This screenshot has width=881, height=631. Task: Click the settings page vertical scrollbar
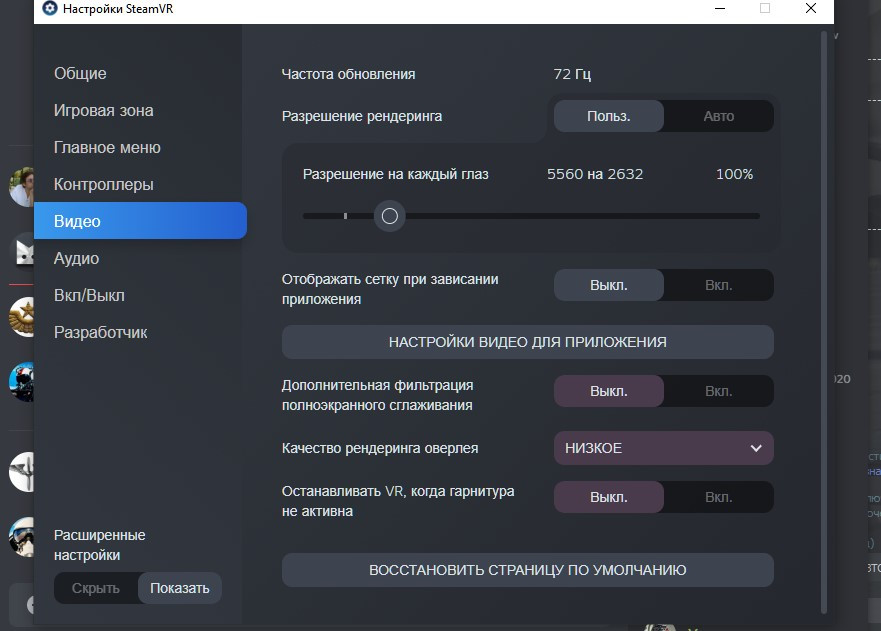[x=824, y=322]
